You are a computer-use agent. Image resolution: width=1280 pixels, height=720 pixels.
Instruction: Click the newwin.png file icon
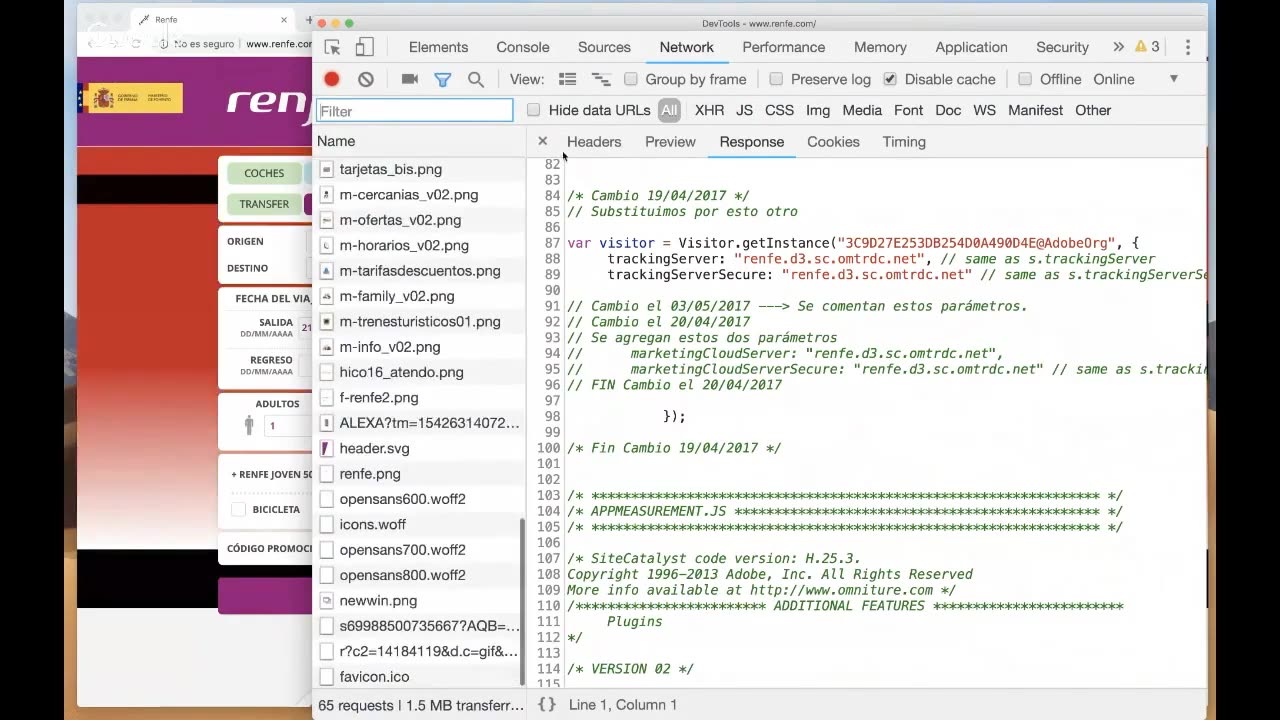coord(326,601)
